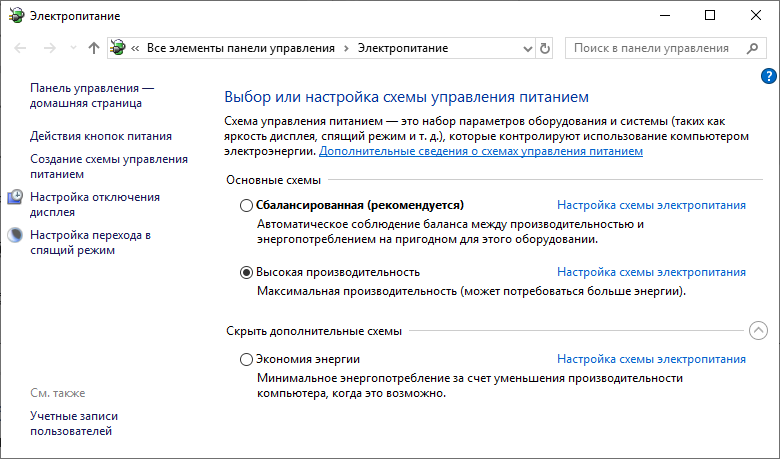Open the breadcrumb arrow after Все элементы
This screenshot has width=780, height=459.
pyautogui.click(x=346, y=48)
